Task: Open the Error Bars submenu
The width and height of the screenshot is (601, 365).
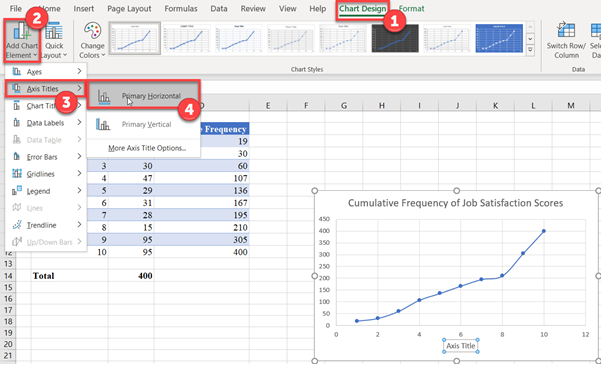Action: tap(46, 157)
